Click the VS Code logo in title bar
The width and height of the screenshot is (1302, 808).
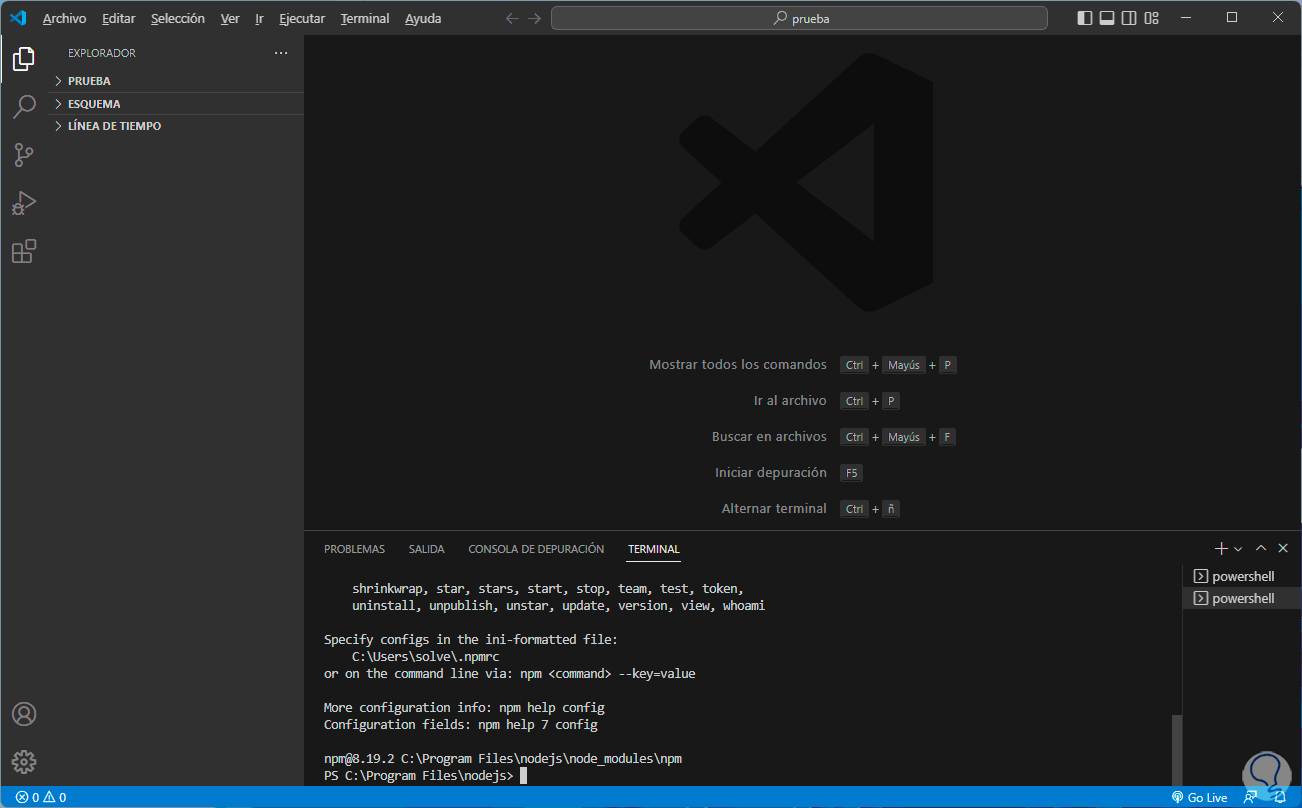tap(18, 18)
